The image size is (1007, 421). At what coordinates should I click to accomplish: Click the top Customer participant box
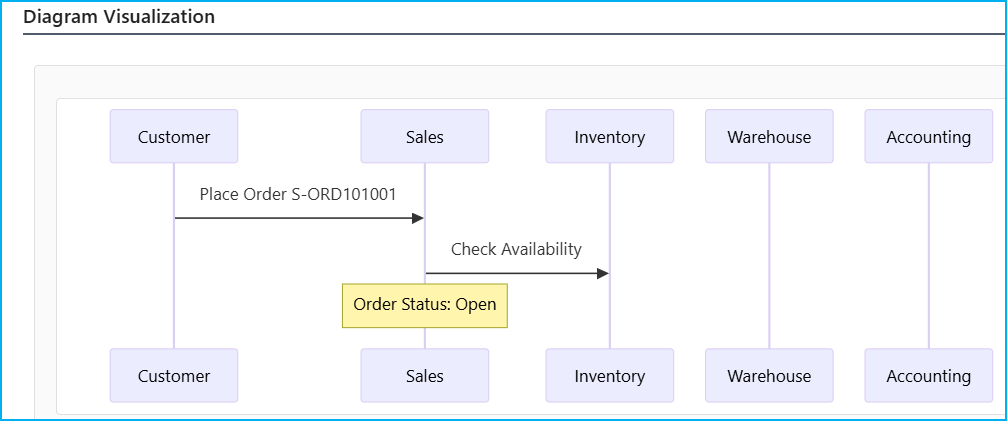pyautogui.click(x=174, y=137)
